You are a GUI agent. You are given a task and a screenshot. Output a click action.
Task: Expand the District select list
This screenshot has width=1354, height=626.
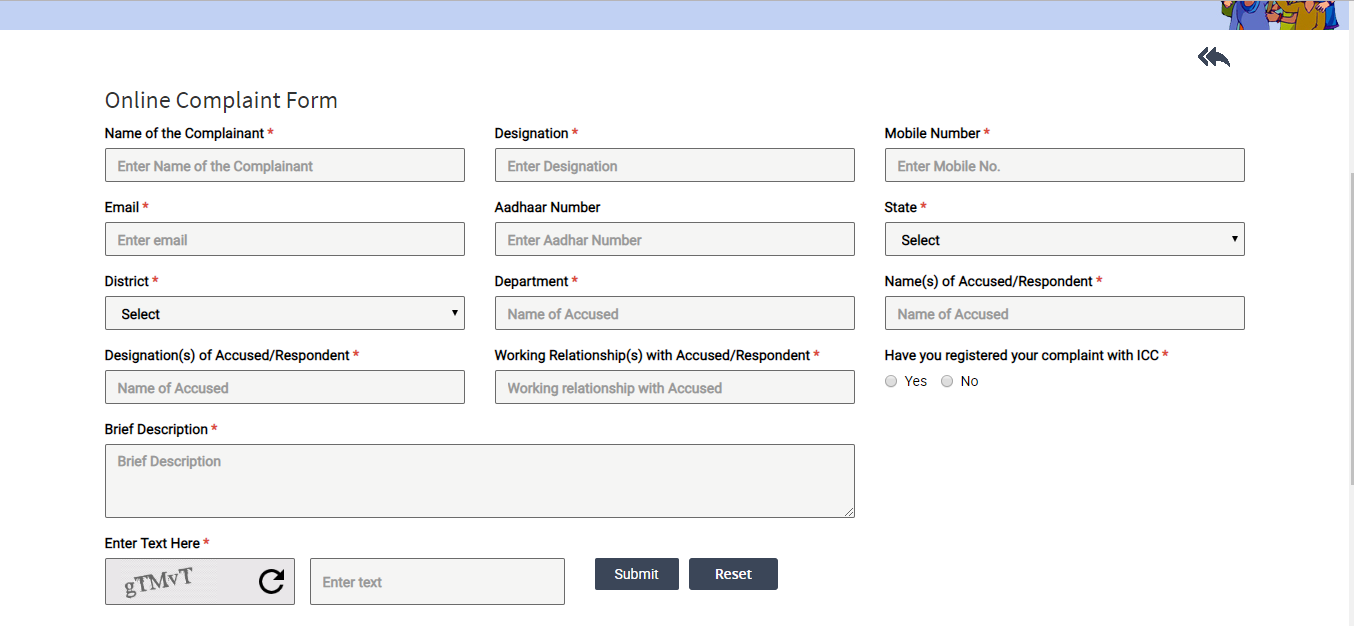pos(284,314)
